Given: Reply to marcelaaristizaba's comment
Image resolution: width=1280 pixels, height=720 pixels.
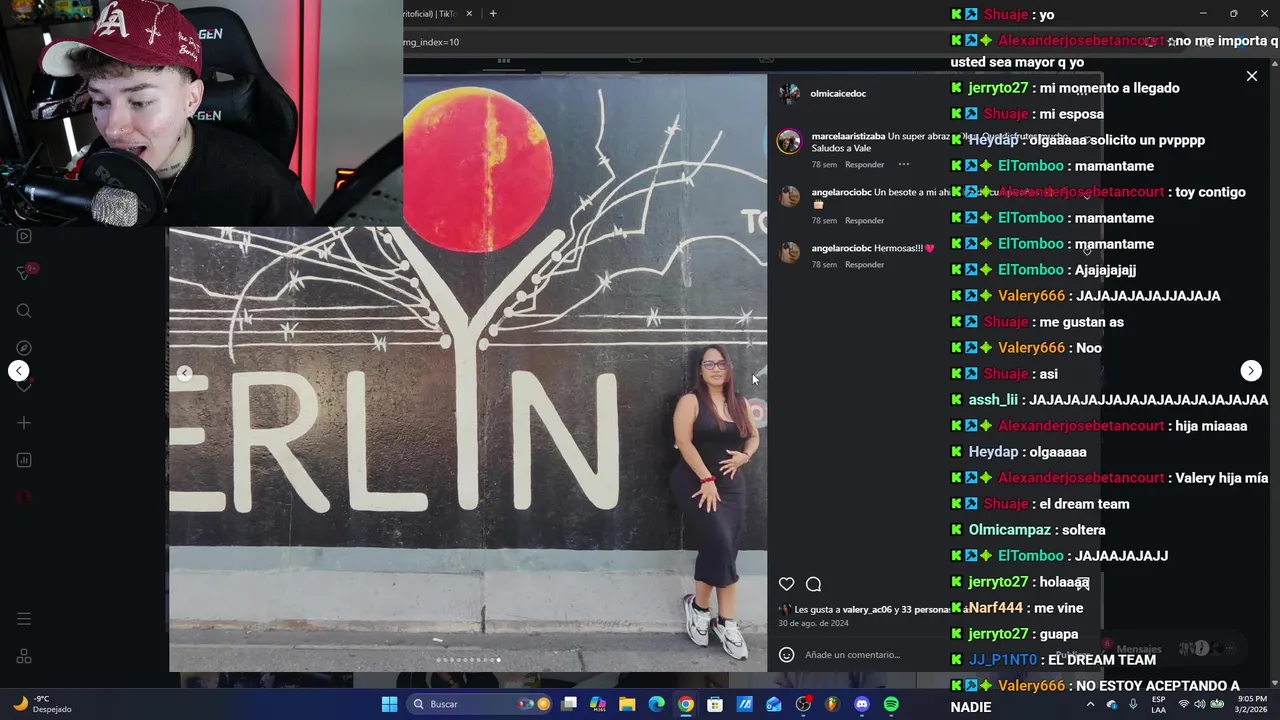Looking at the screenshot, I should coord(865,165).
